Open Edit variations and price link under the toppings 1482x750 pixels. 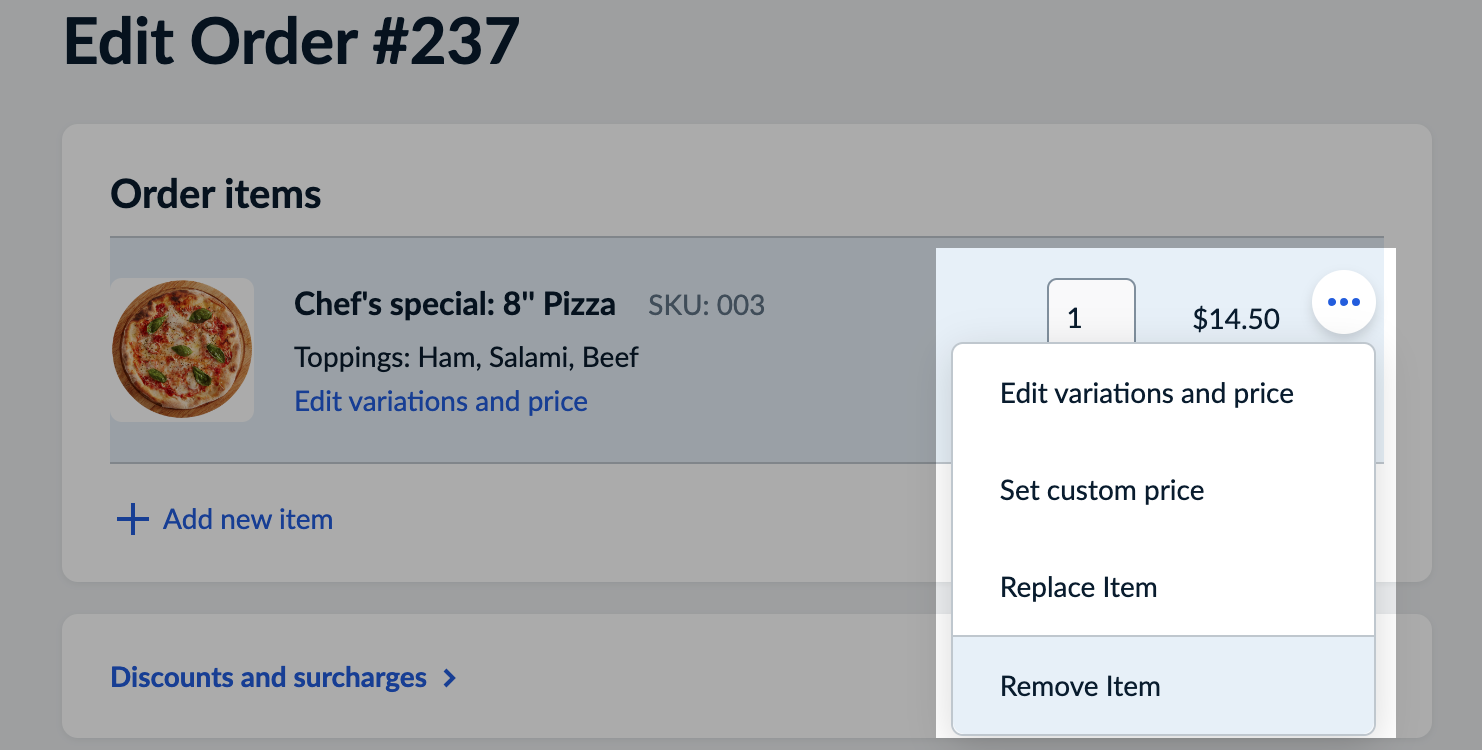440,401
